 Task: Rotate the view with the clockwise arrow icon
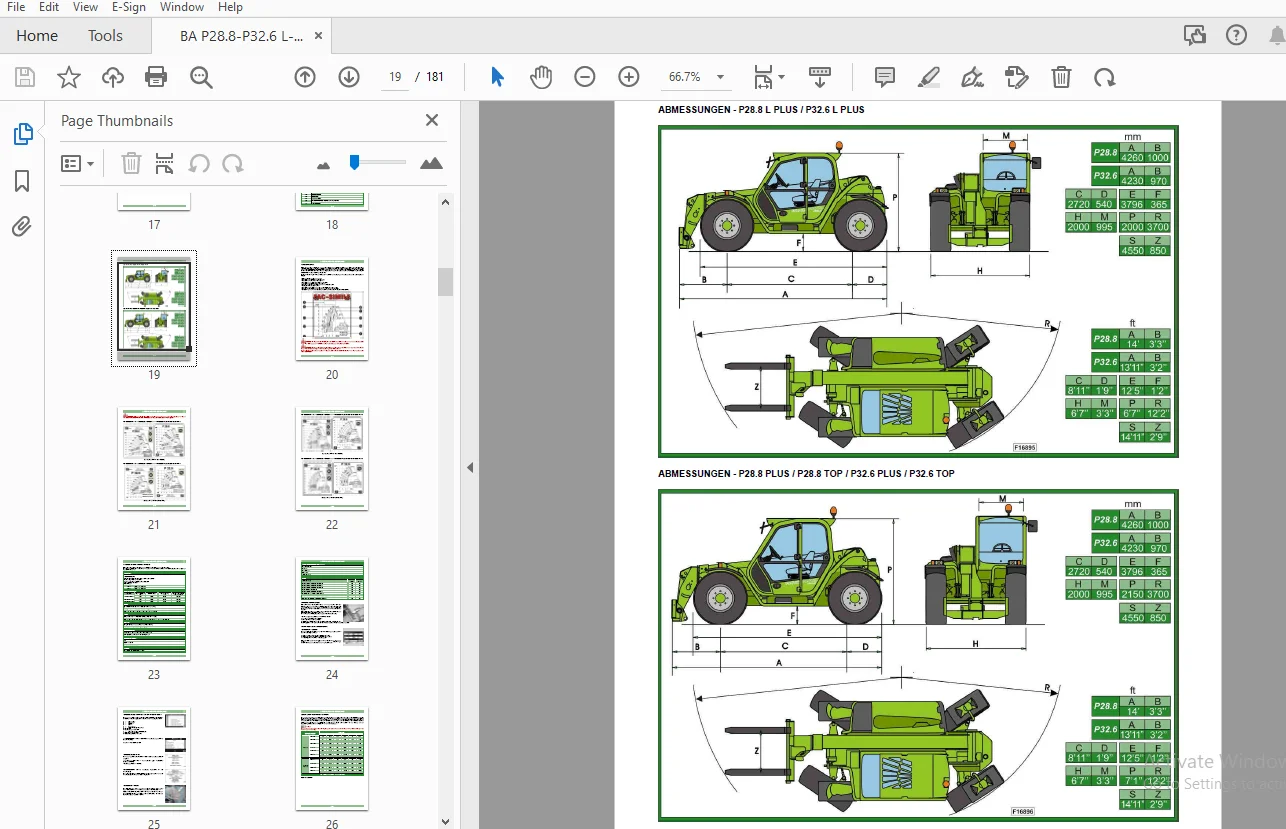pos(1105,77)
